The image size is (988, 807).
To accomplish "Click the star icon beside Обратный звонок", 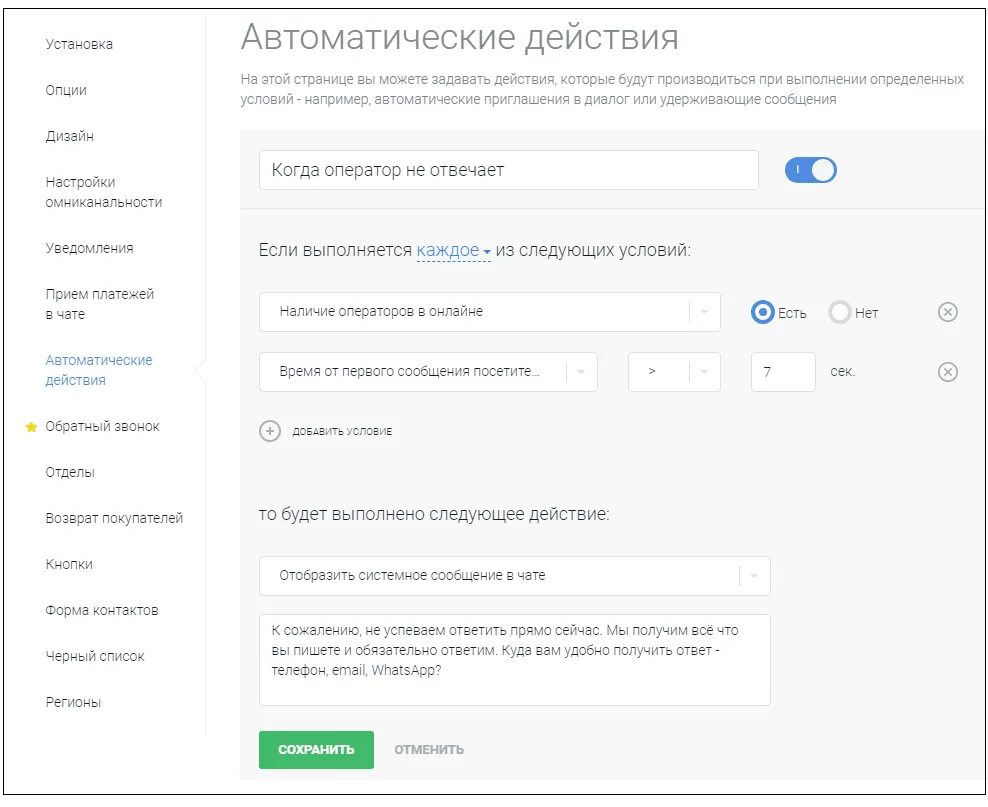I will tap(31, 427).
